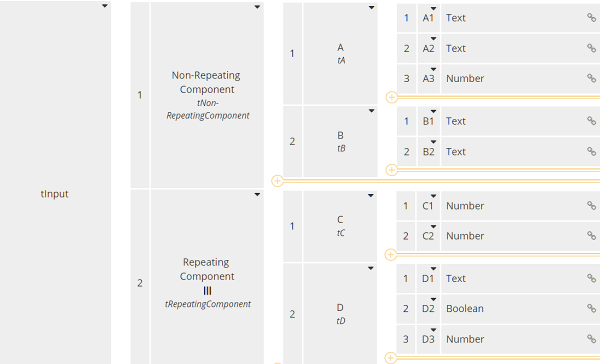Click the link icon on A1 row
The height and width of the screenshot is (364, 600).
(x=591, y=17)
